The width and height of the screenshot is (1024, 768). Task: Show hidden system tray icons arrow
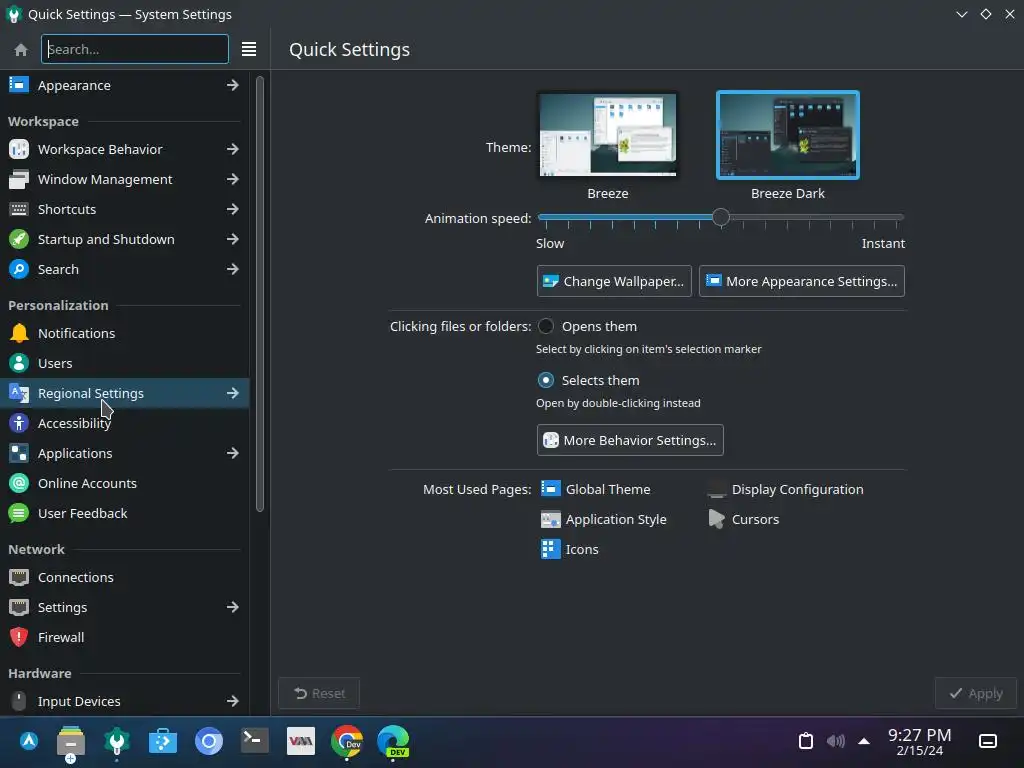[864, 741]
